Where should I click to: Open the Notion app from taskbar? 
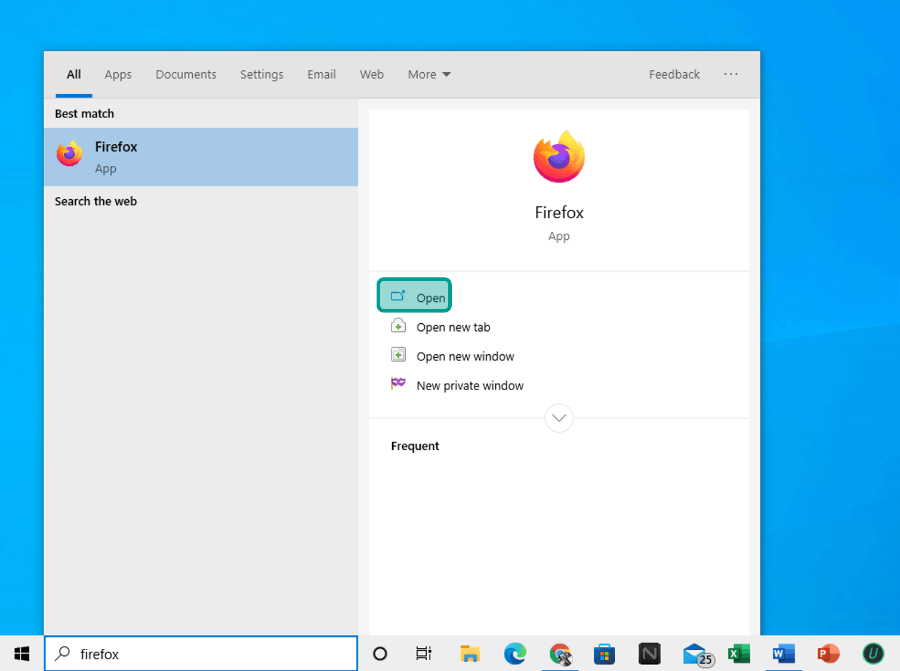[649, 653]
